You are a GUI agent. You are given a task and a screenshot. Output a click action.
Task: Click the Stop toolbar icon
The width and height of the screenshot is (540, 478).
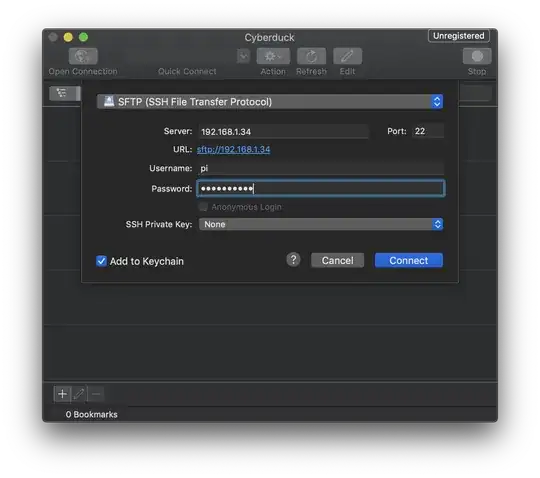click(x=477, y=56)
